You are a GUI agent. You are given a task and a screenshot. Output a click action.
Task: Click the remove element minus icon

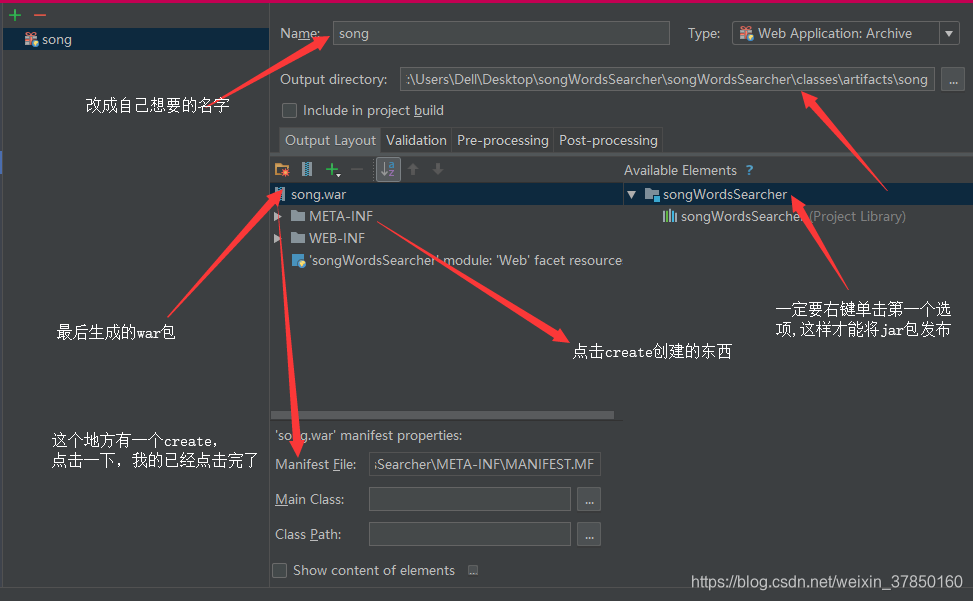[x=357, y=169]
